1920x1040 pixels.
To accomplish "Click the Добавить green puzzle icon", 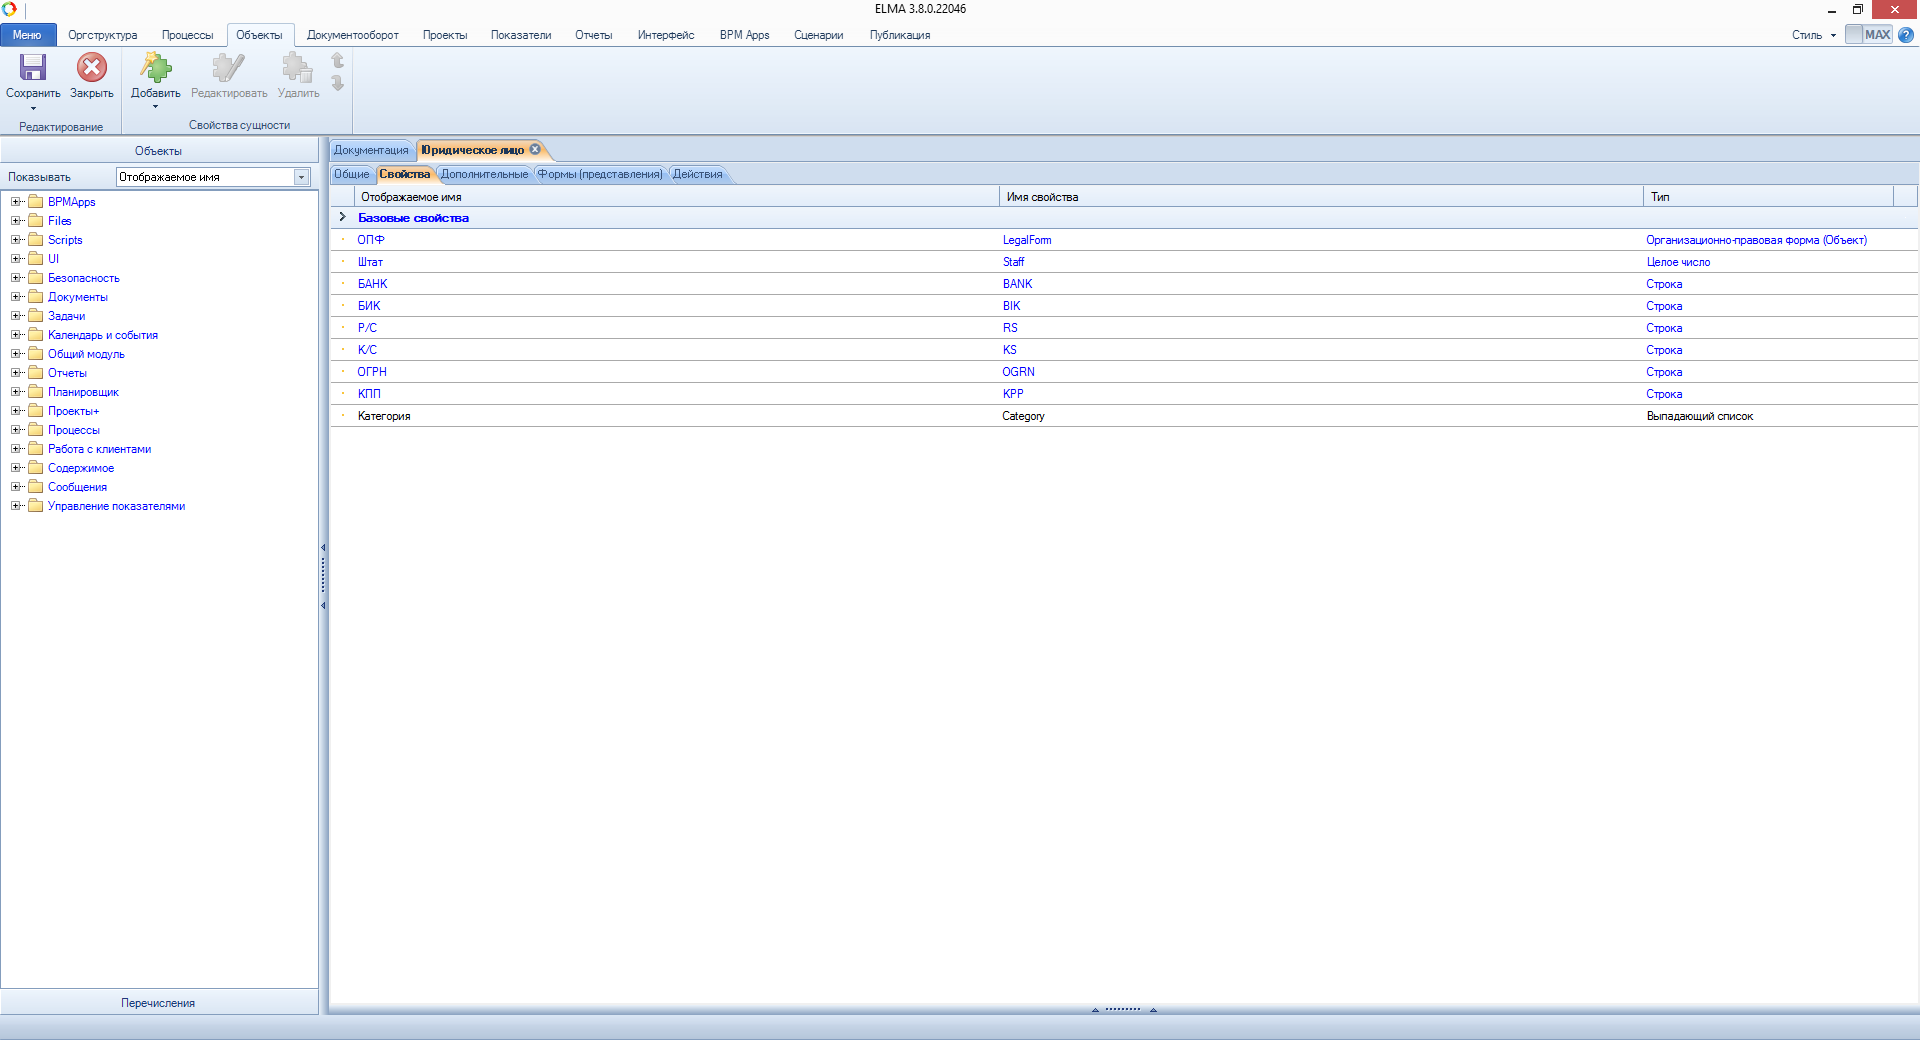I will tap(155, 67).
